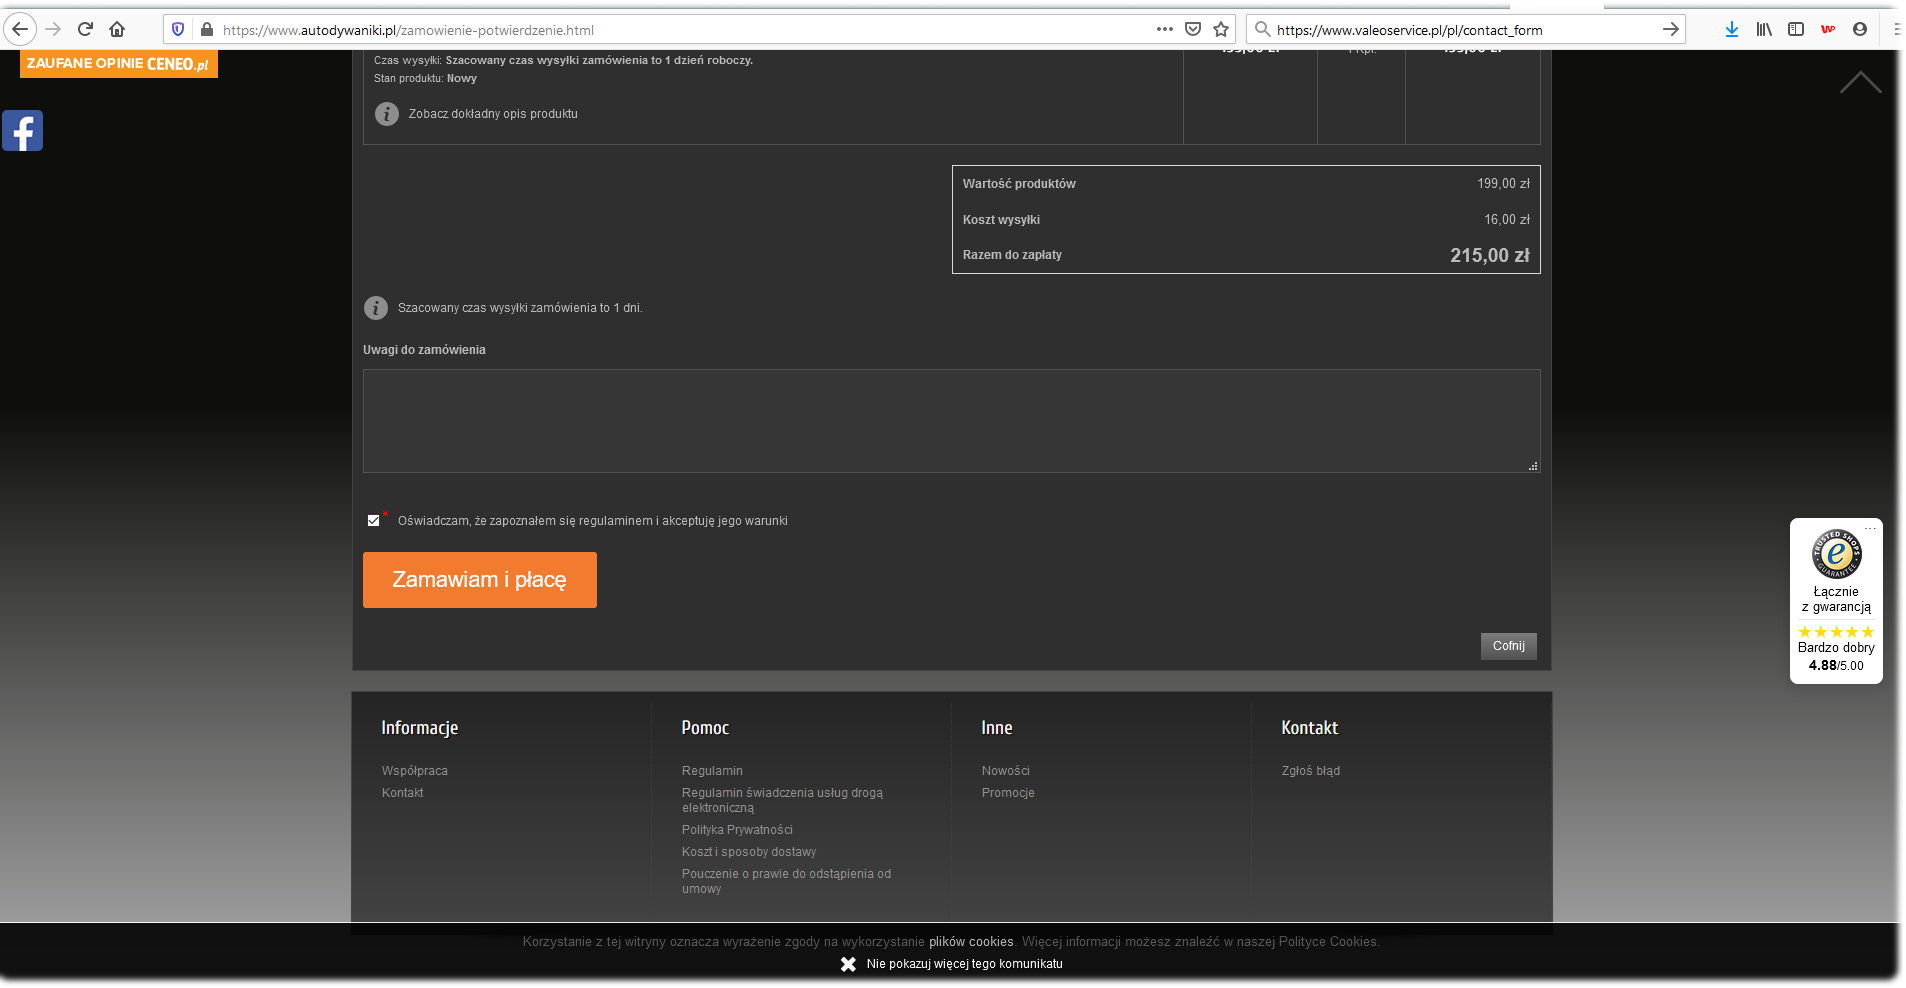The height and width of the screenshot is (988, 1906).
Task: Save the page to Pocket icon
Action: click(1192, 29)
